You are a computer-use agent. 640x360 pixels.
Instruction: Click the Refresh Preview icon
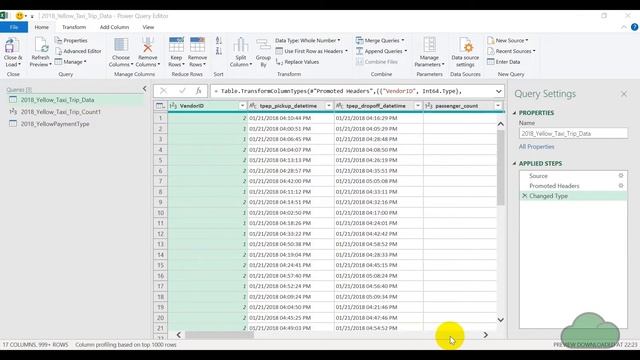coord(40,45)
